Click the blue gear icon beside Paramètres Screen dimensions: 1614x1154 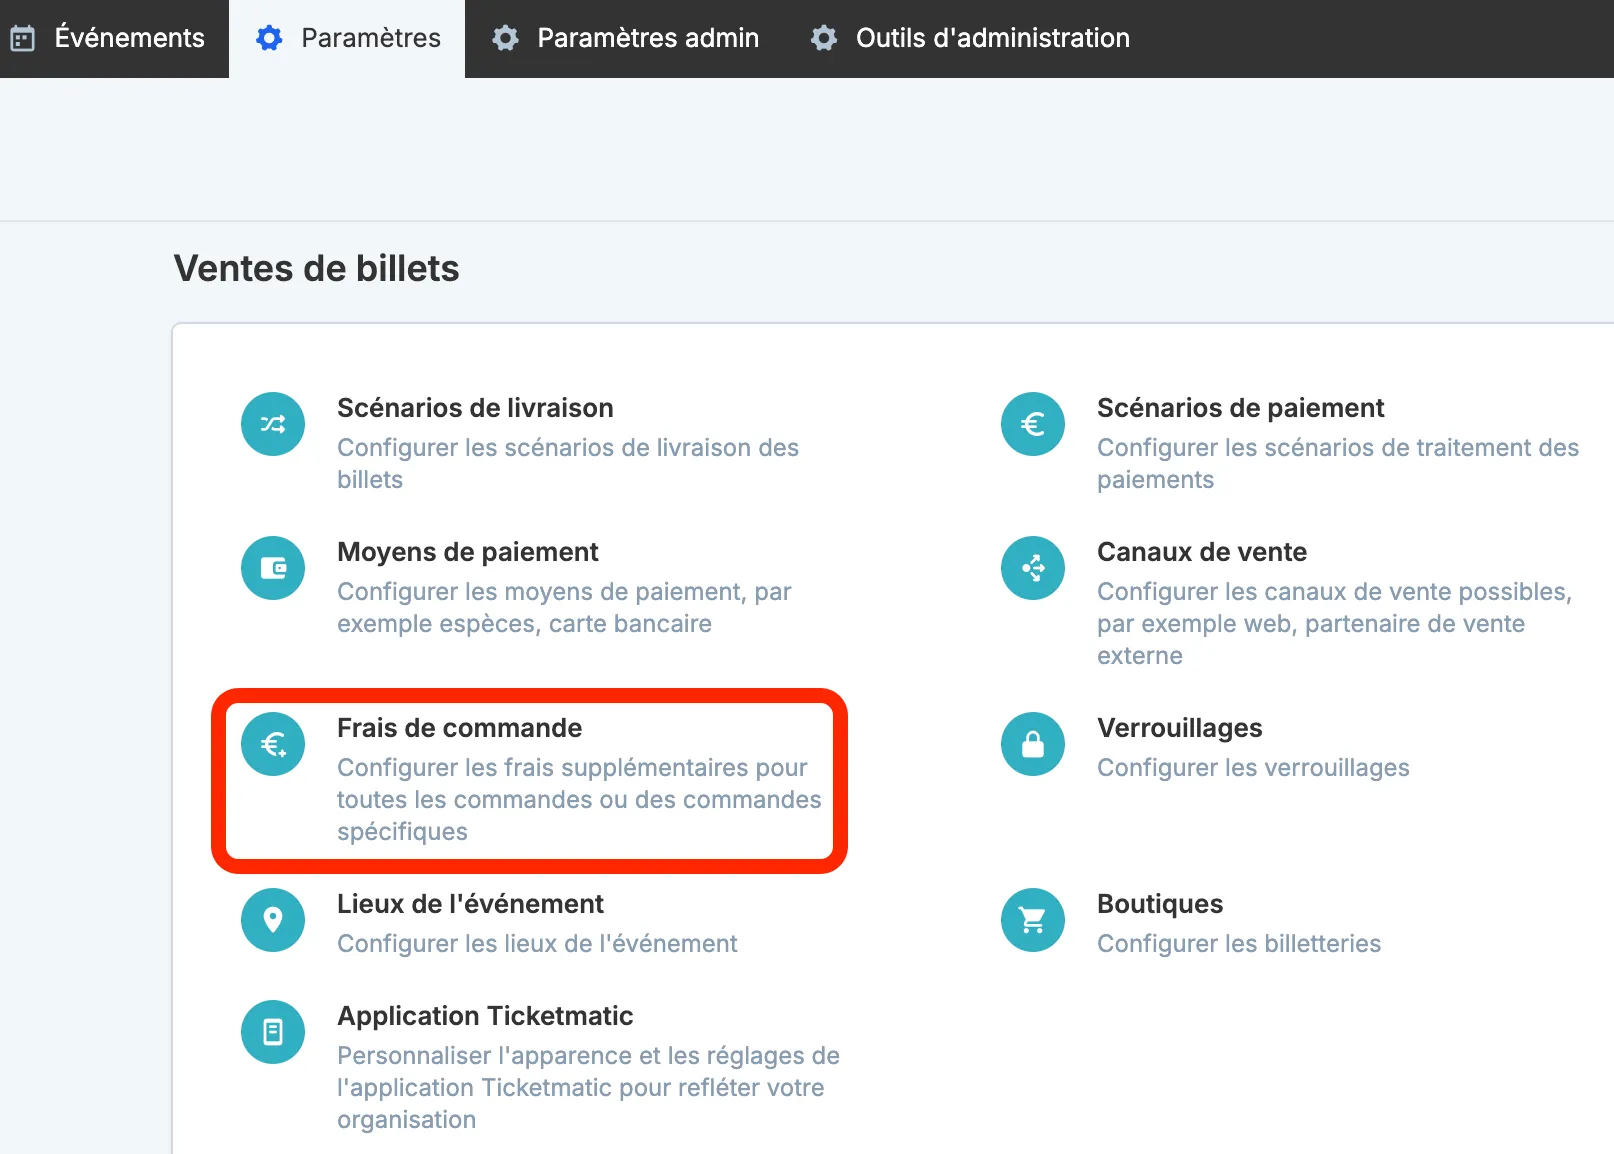(269, 38)
